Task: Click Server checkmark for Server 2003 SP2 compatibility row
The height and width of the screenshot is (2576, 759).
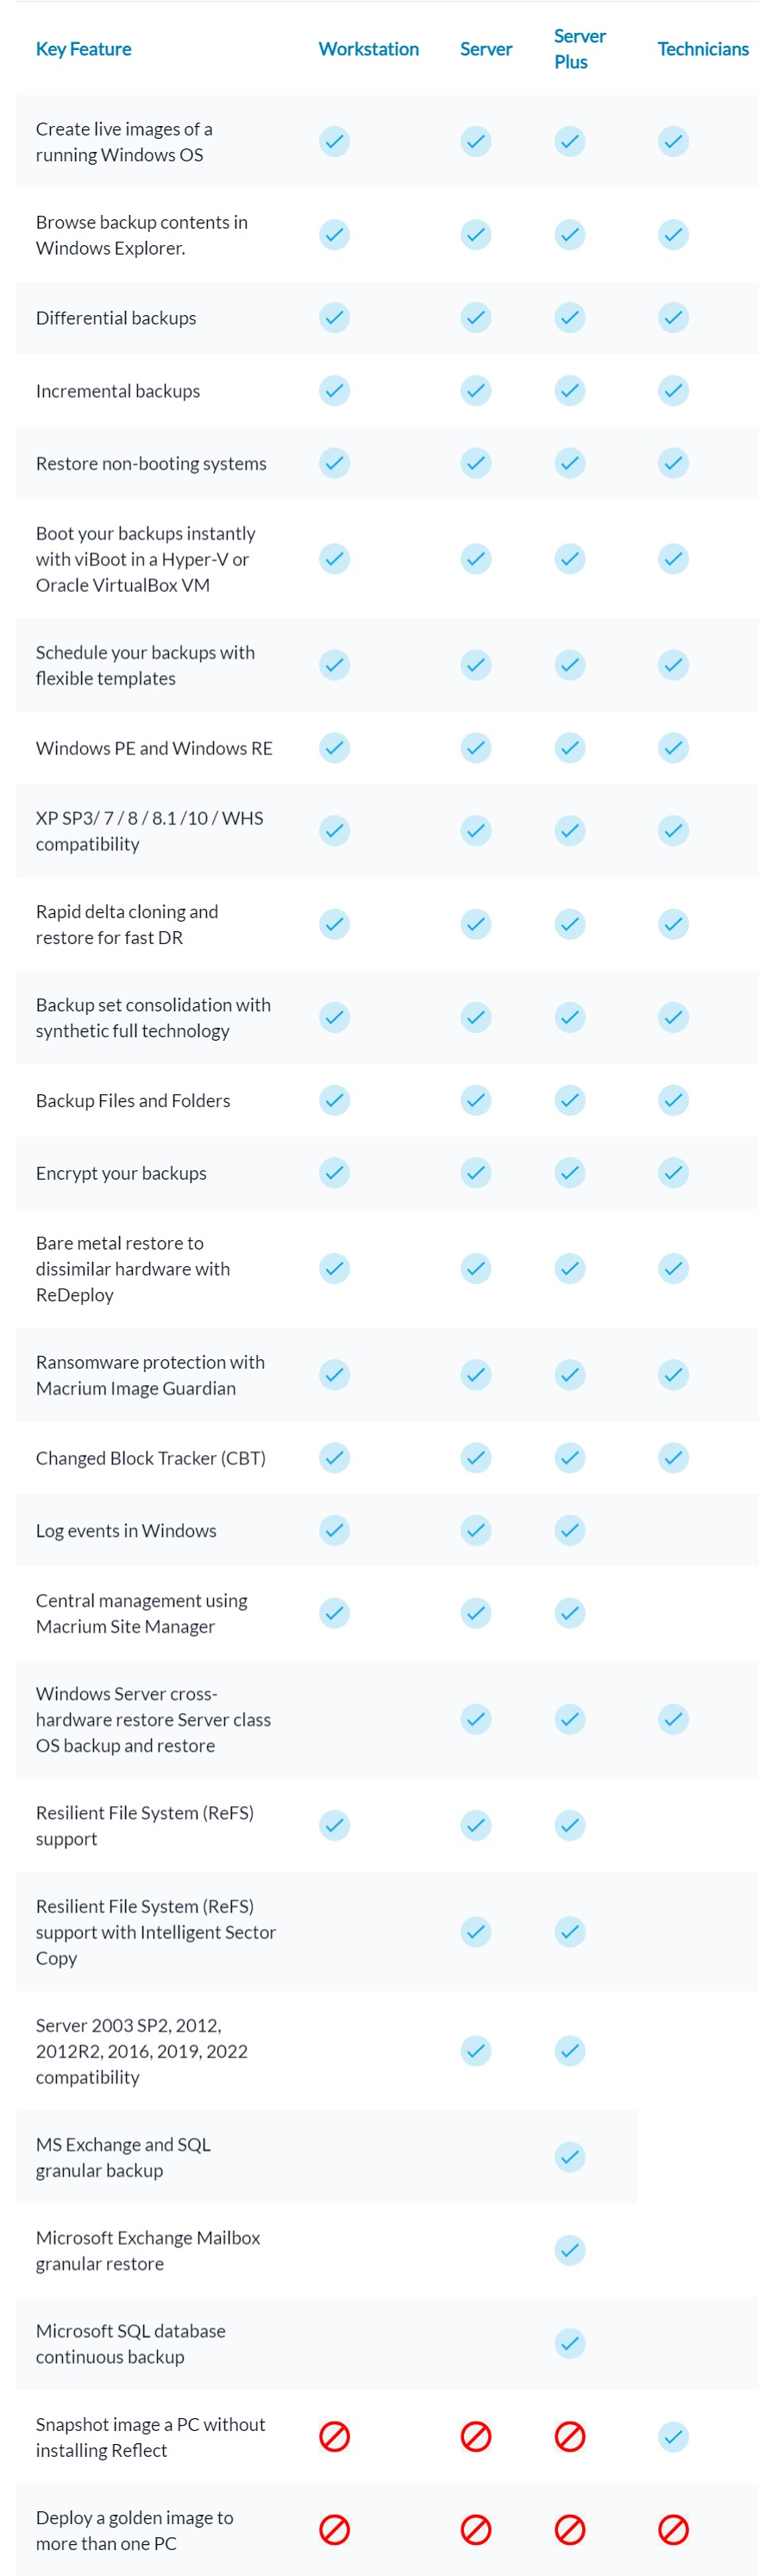Action: click(476, 2051)
